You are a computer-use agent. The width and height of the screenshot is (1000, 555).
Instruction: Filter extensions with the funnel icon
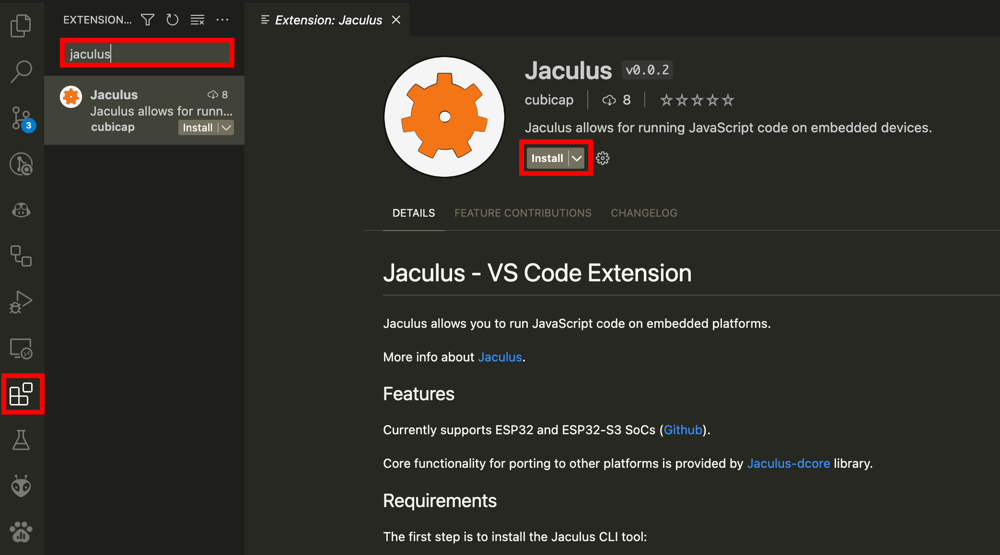[147, 20]
